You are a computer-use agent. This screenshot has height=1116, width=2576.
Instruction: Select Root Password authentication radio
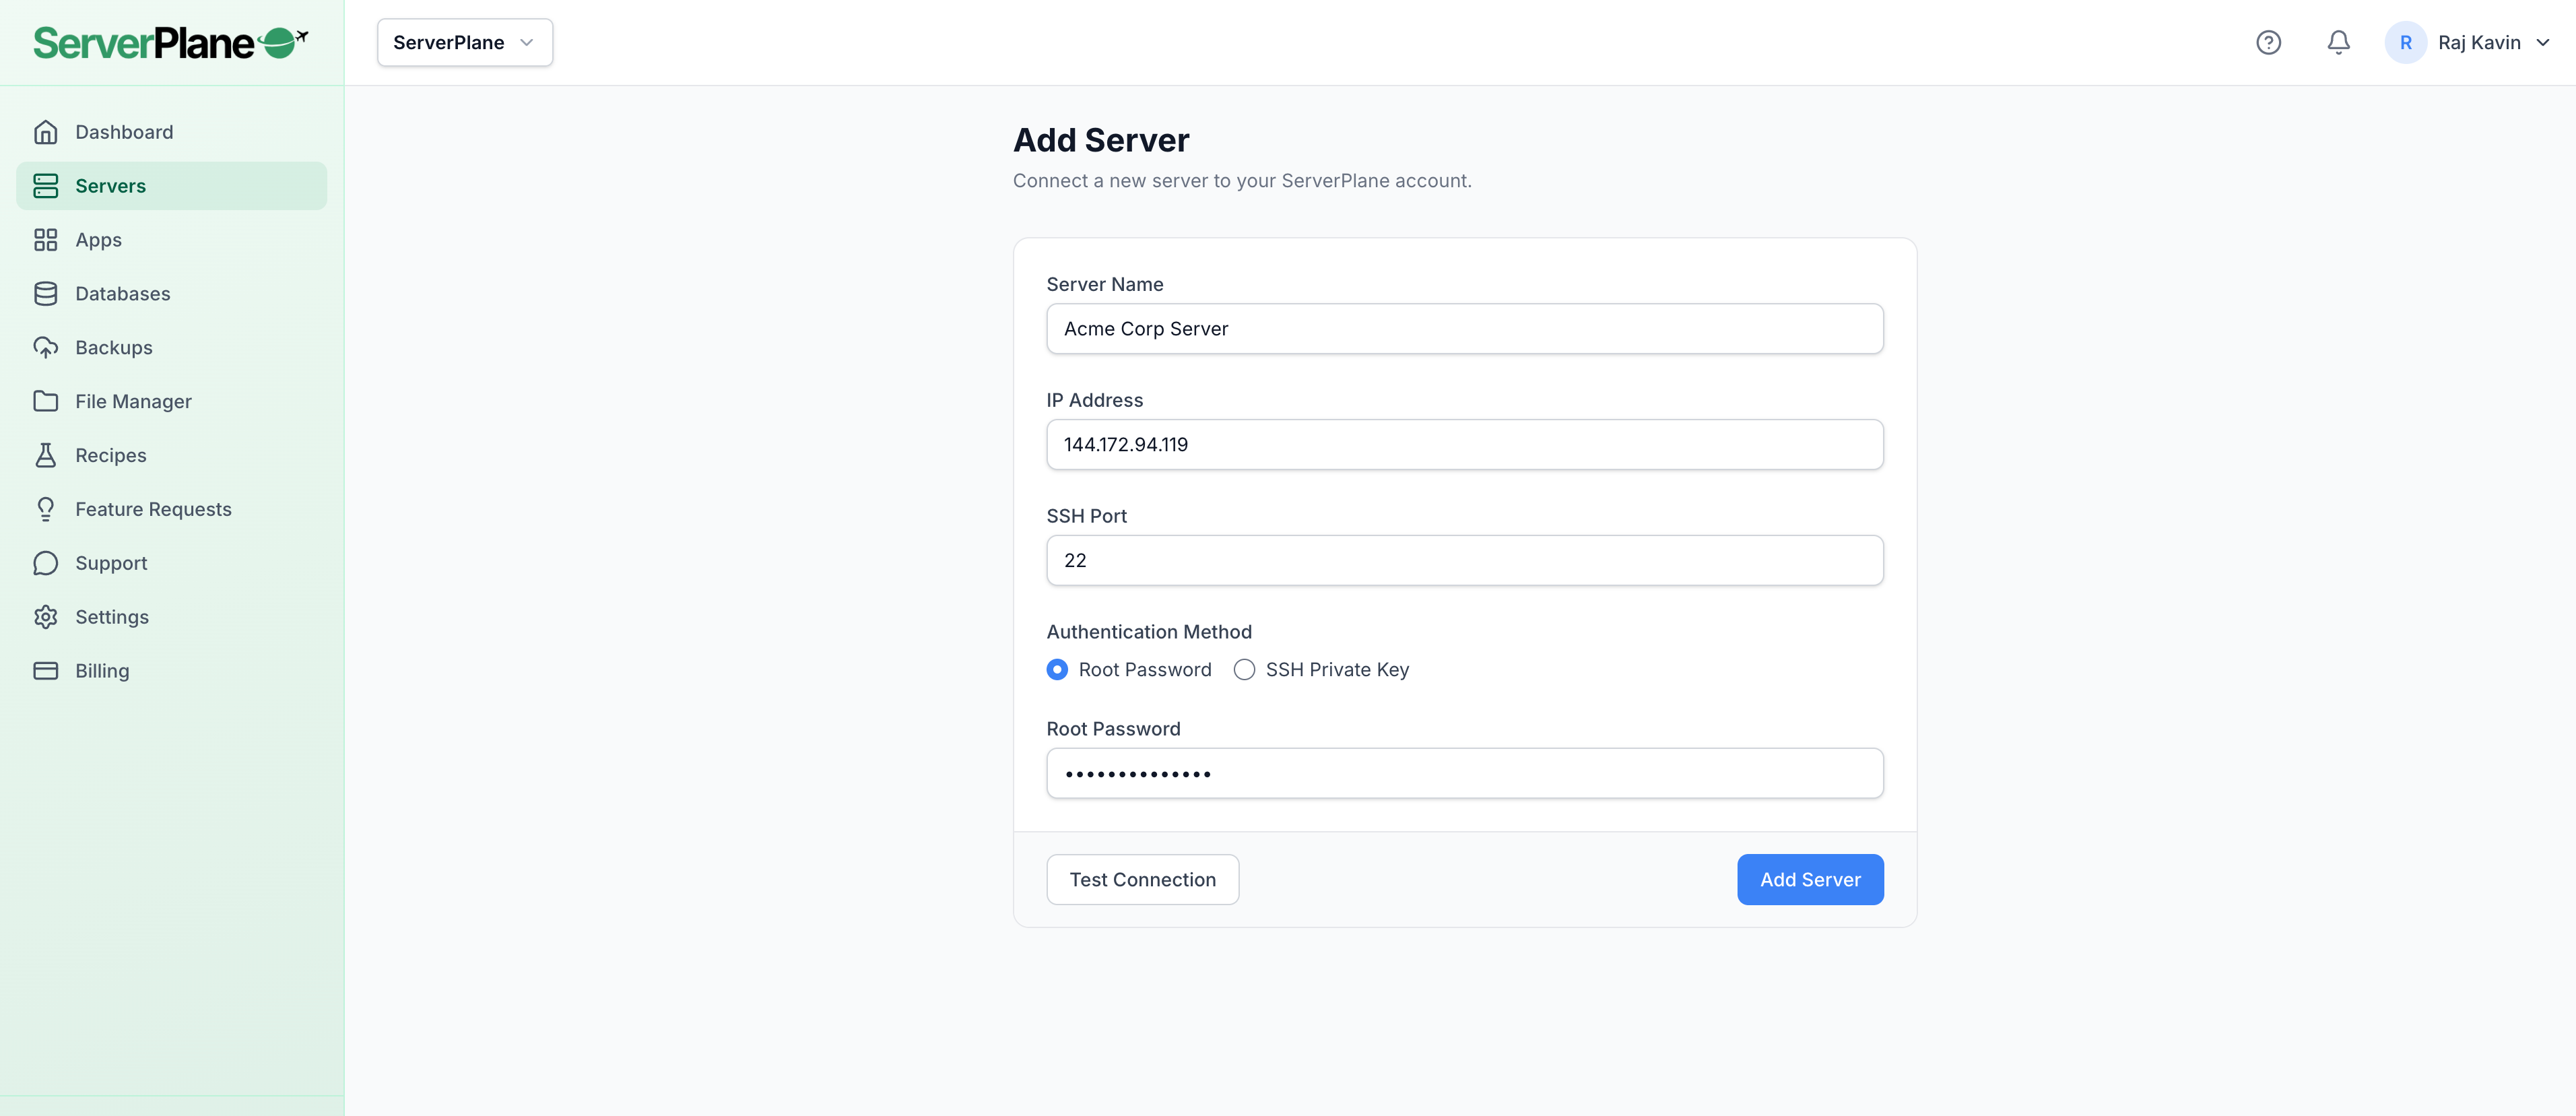1057,670
